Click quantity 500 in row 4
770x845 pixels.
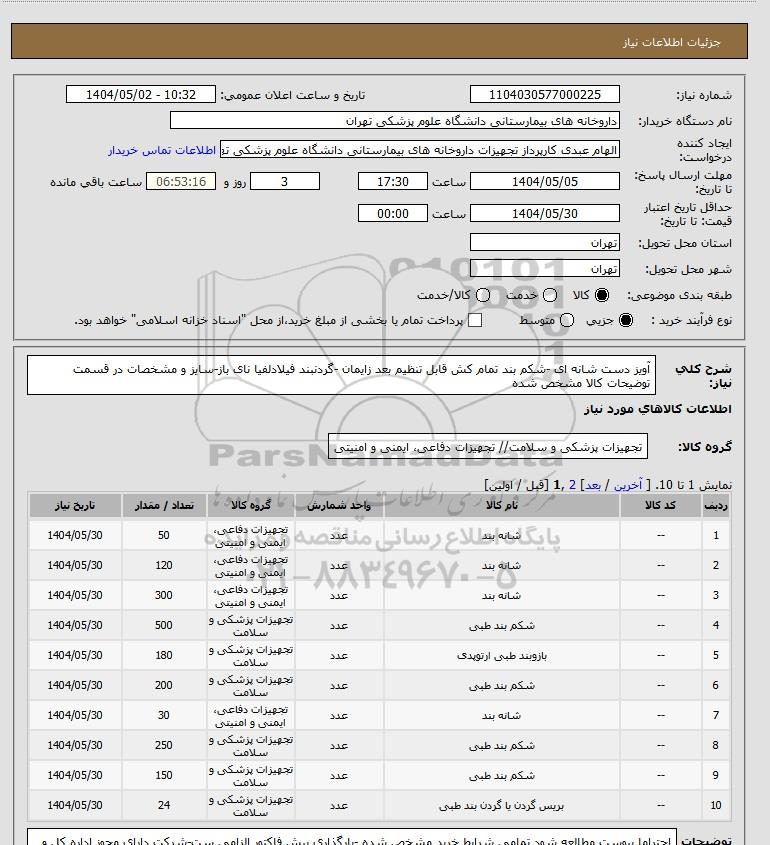point(164,625)
